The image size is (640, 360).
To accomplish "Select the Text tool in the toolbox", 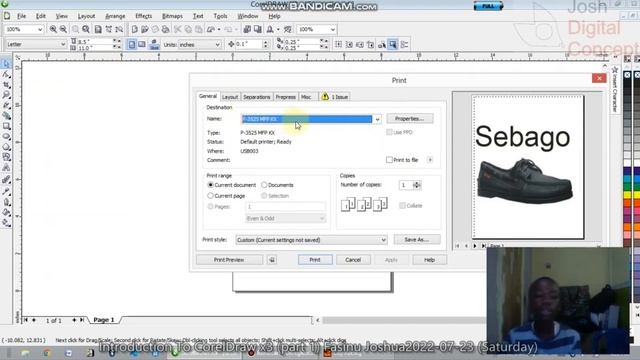I will click(6, 167).
